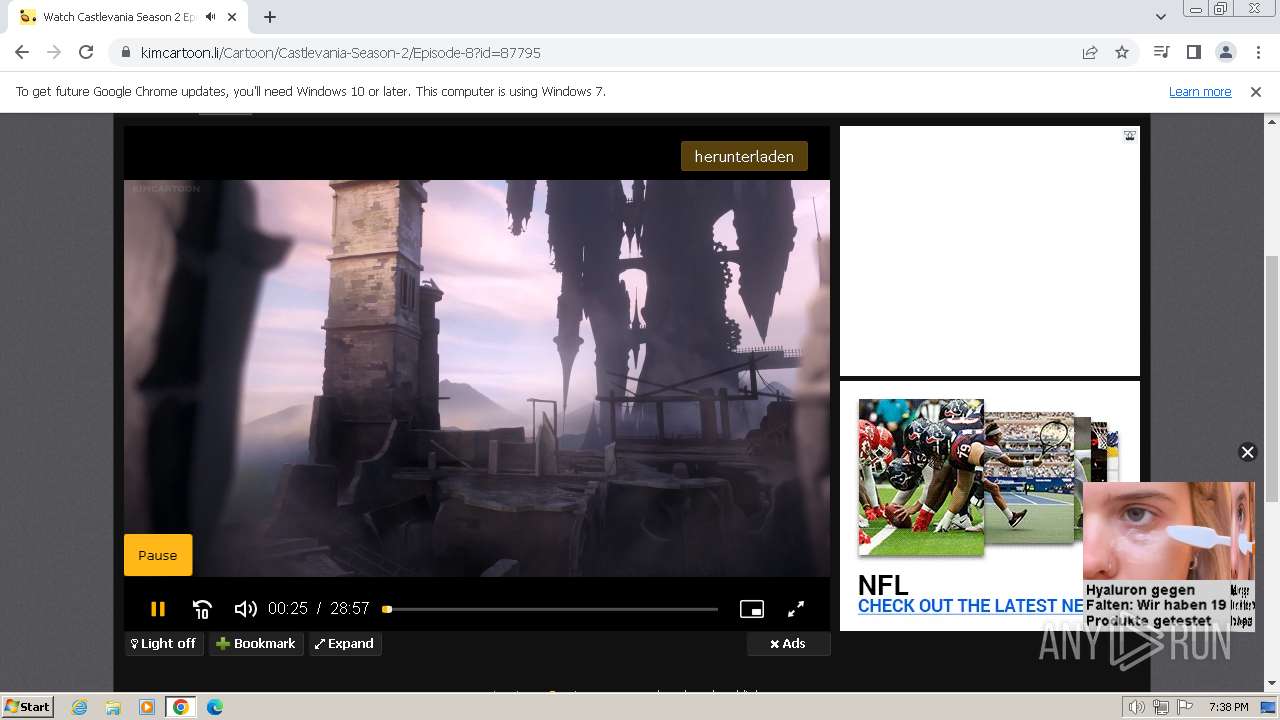Open the tab search dropdown
This screenshot has width=1280, height=720.
point(1160,17)
